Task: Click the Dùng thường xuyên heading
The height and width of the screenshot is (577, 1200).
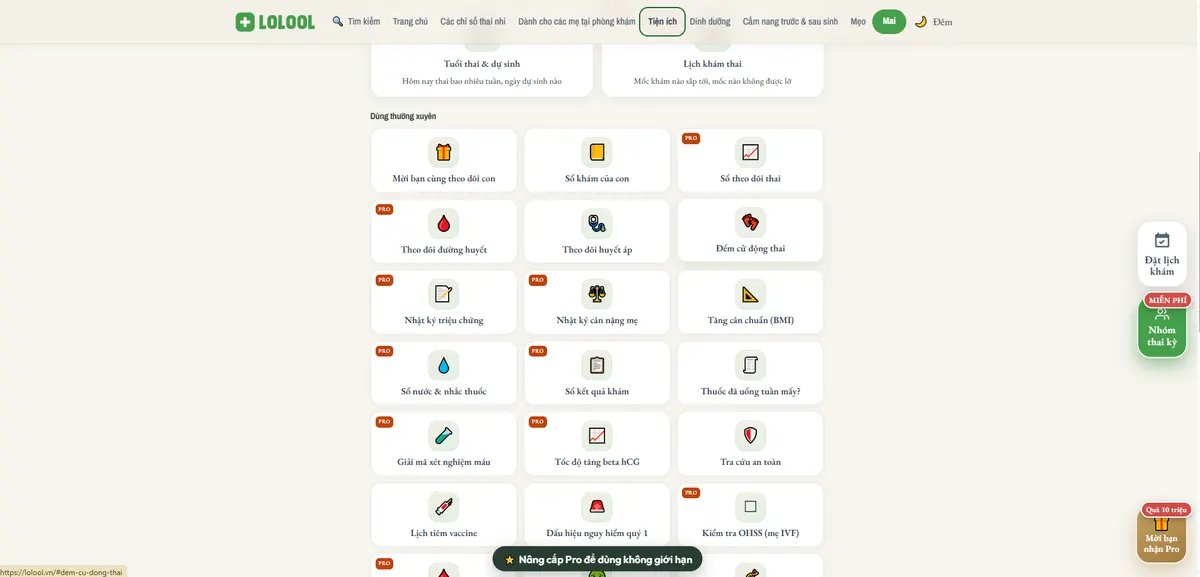Action: coord(403,116)
